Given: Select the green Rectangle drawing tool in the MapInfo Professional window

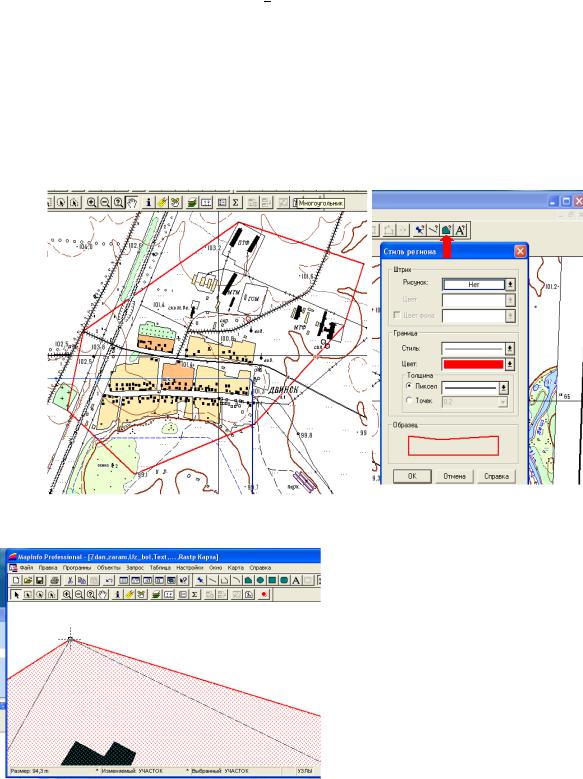Looking at the screenshot, I should (272, 580).
